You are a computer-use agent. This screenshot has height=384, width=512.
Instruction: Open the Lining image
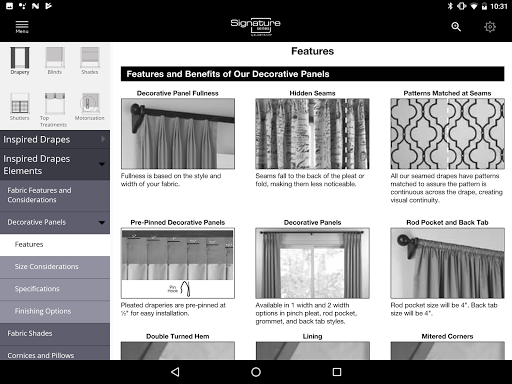coord(312,351)
